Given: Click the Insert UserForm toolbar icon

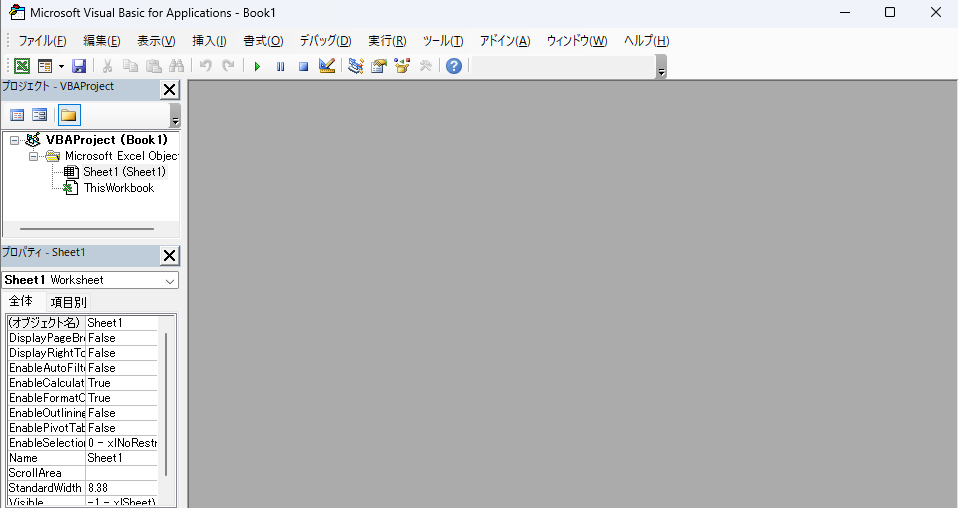Looking at the screenshot, I should [45, 65].
